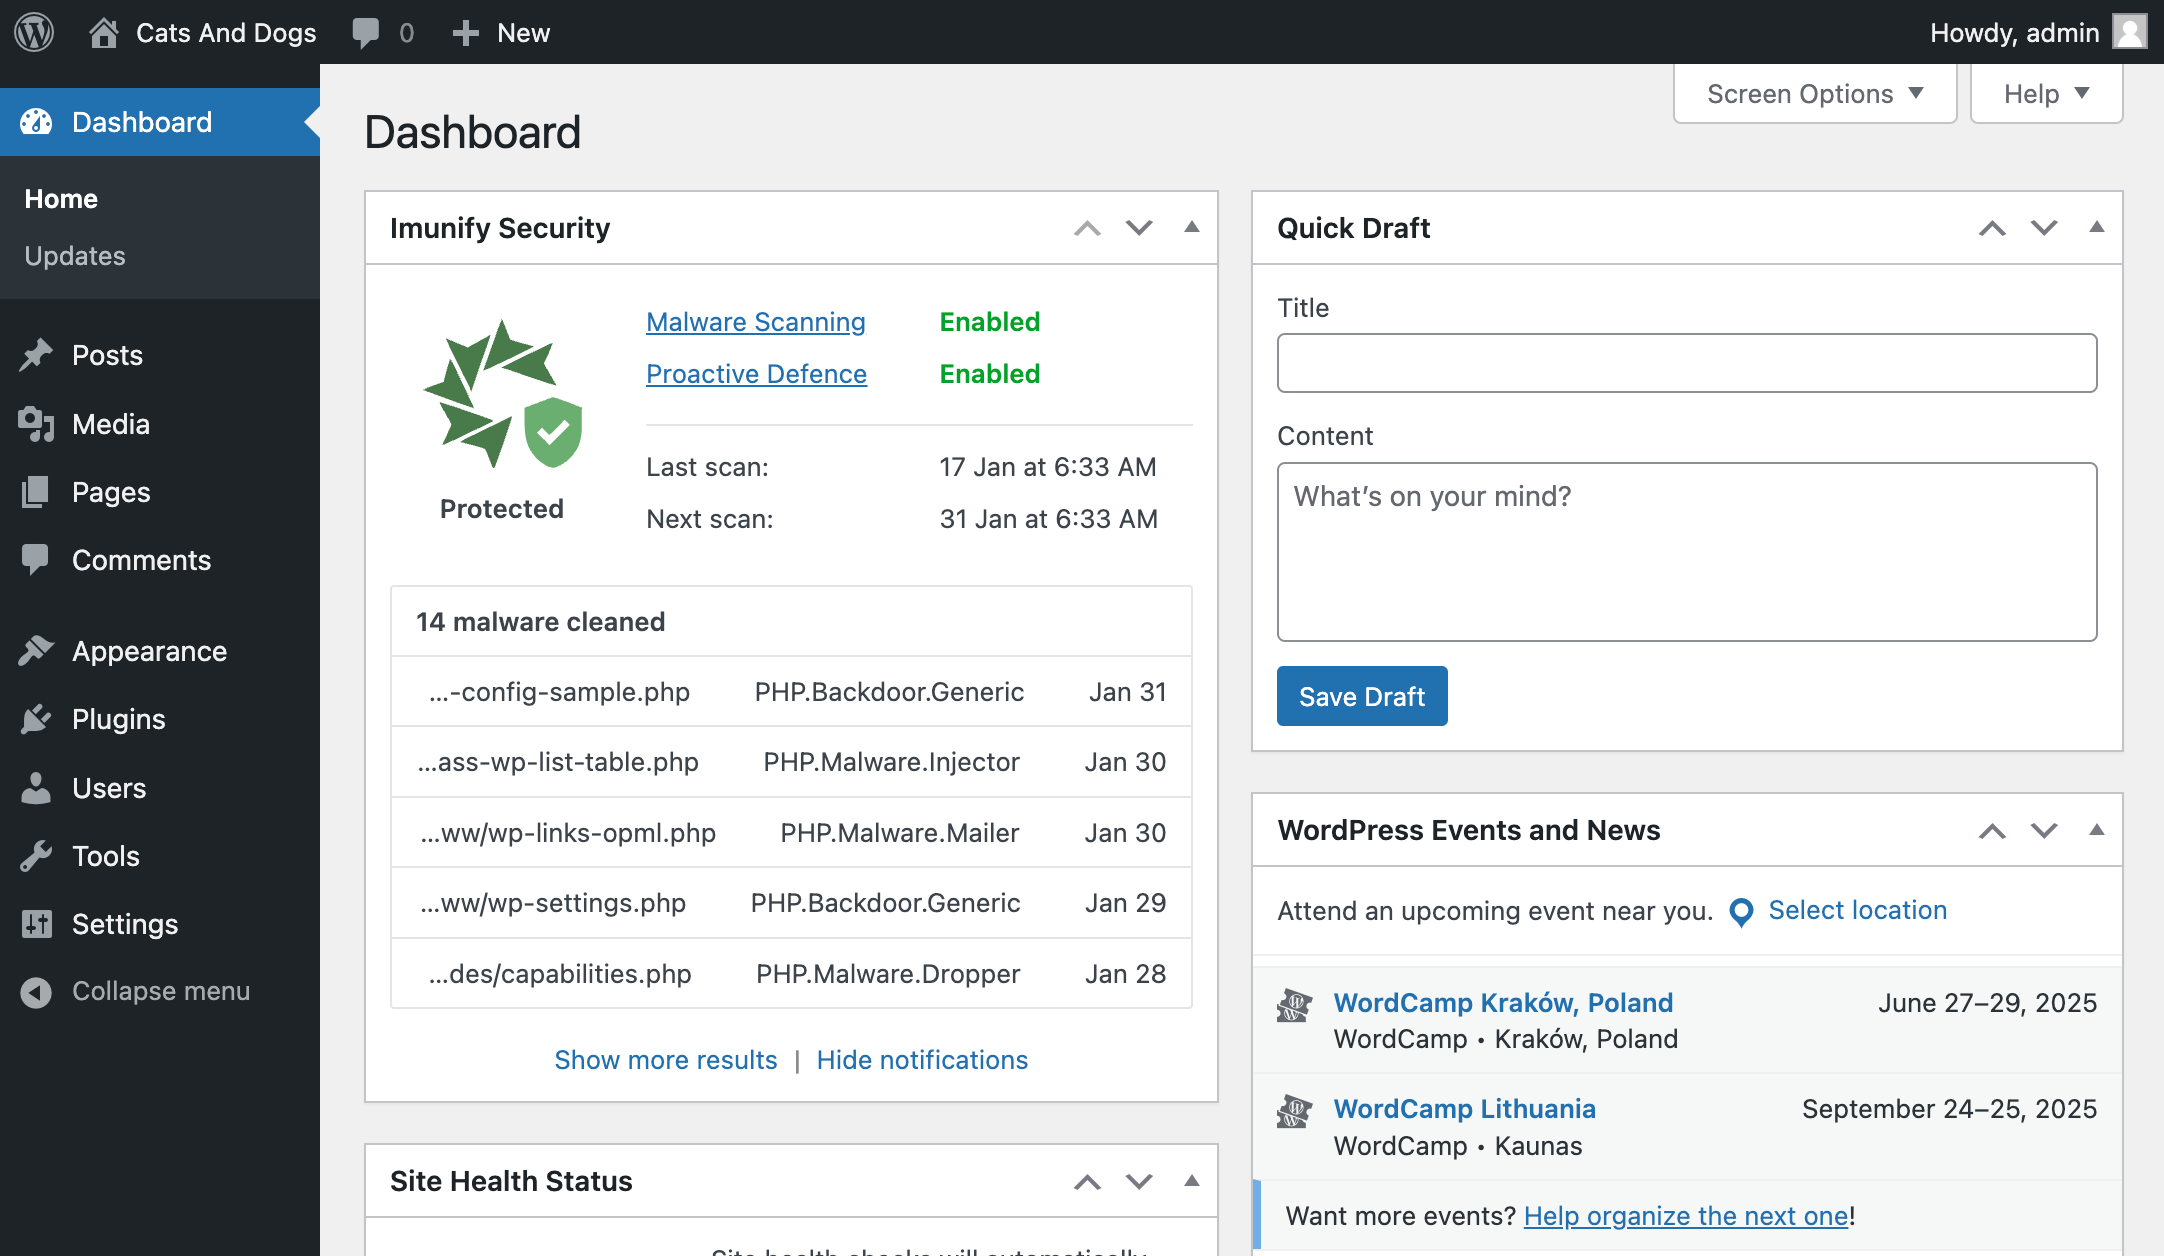
Task: Click the Users person icon
Action: [x=36, y=787]
